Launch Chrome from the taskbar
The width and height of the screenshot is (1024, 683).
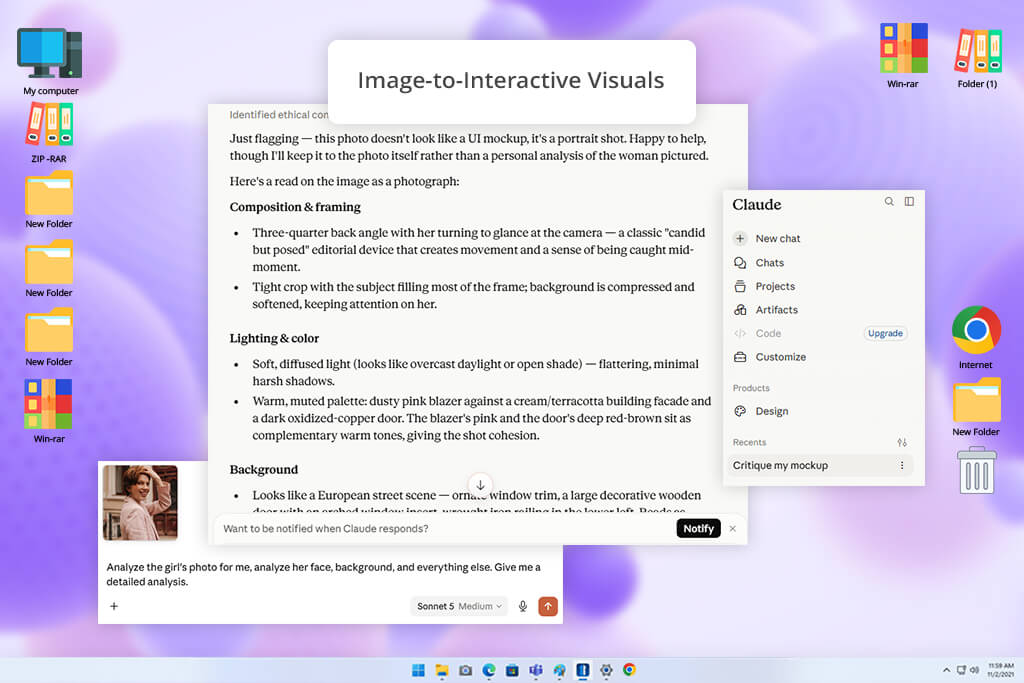[630, 670]
